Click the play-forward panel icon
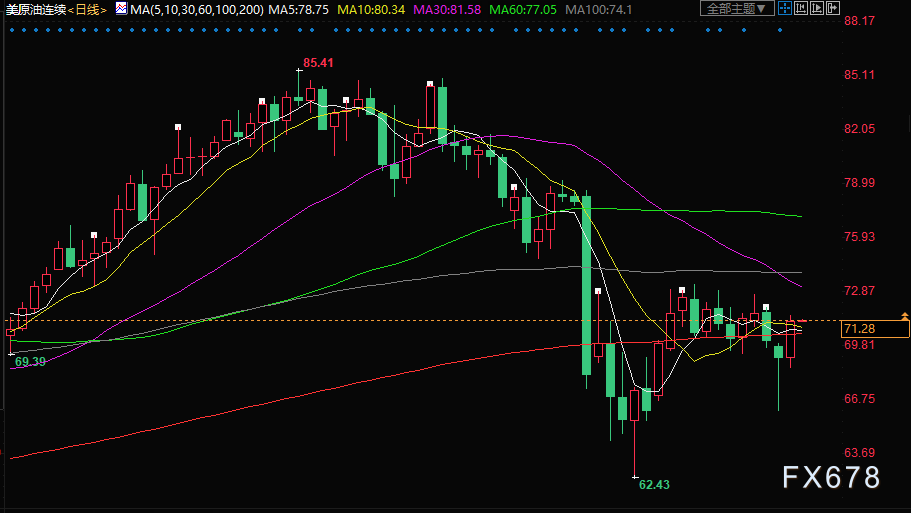The image size is (911, 513). pyautogui.click(x=818, y=9)
